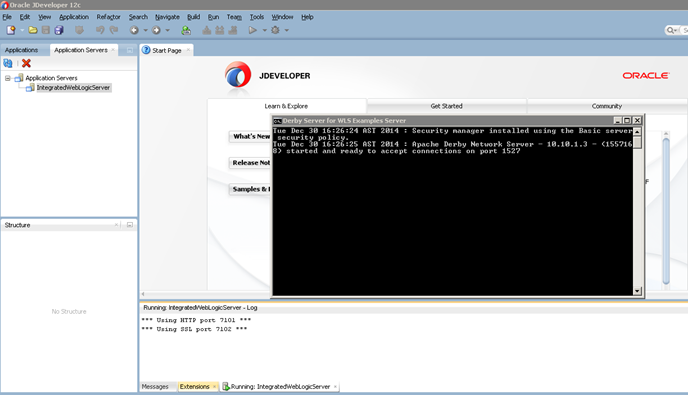Open the dropdown arrow beside the New icon
This screenshot has width=689, height=399.
point(22,30)
